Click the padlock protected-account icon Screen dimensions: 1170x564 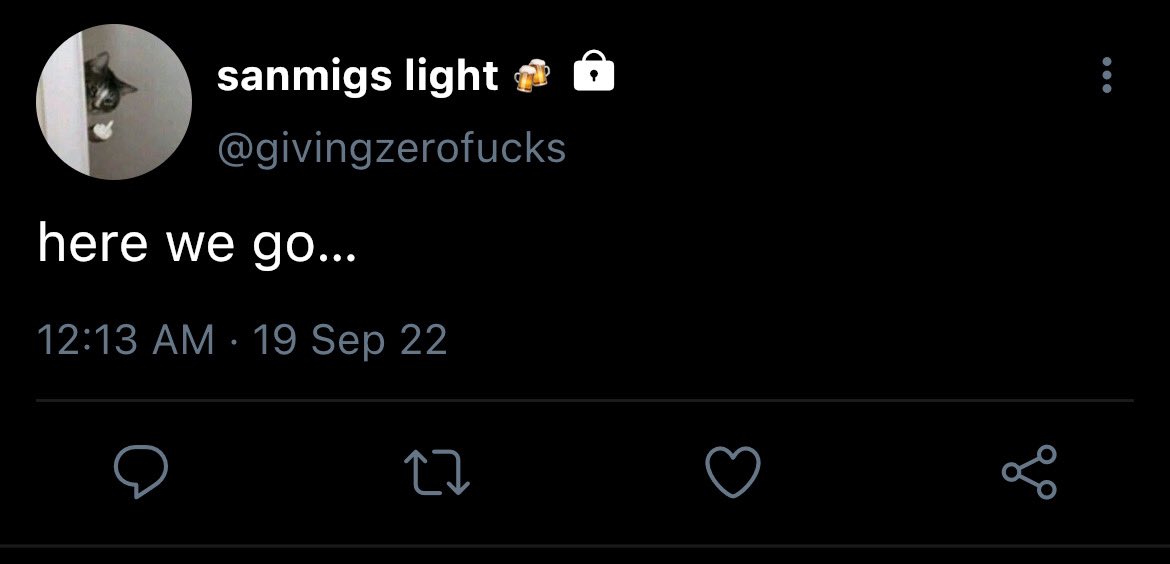click(x=593, y=72)
